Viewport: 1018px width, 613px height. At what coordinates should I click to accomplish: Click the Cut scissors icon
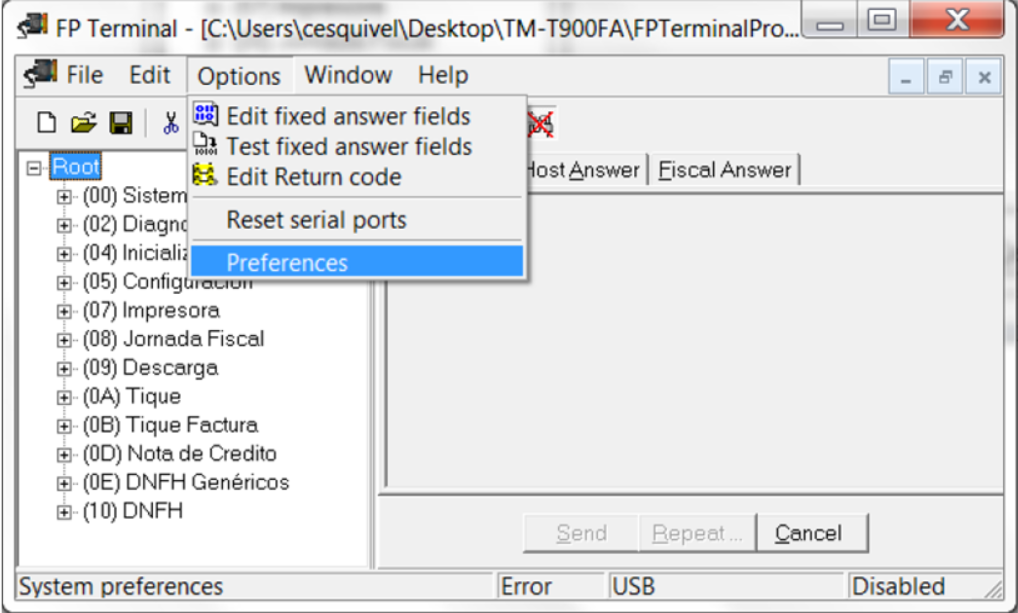(x=171, y=123)
